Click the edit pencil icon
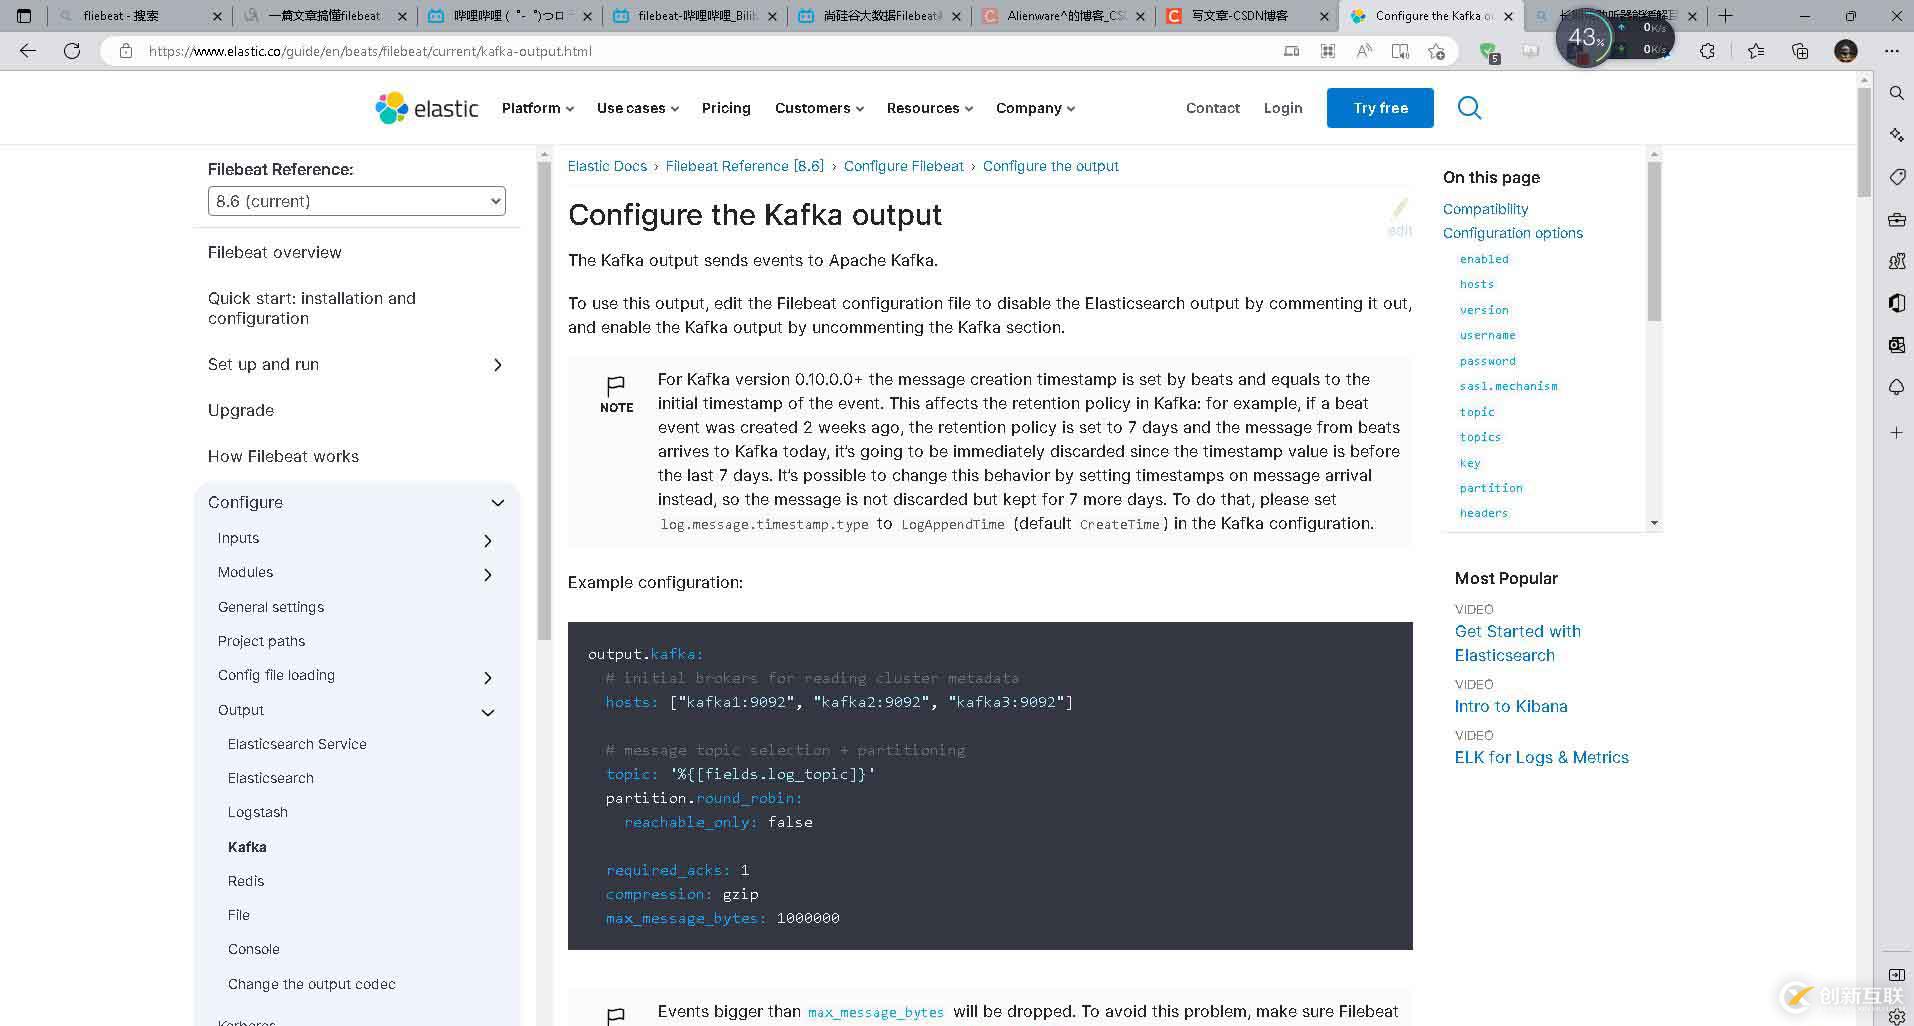This screenshot has width=1914, height=1026. (x=1400, y=208)
